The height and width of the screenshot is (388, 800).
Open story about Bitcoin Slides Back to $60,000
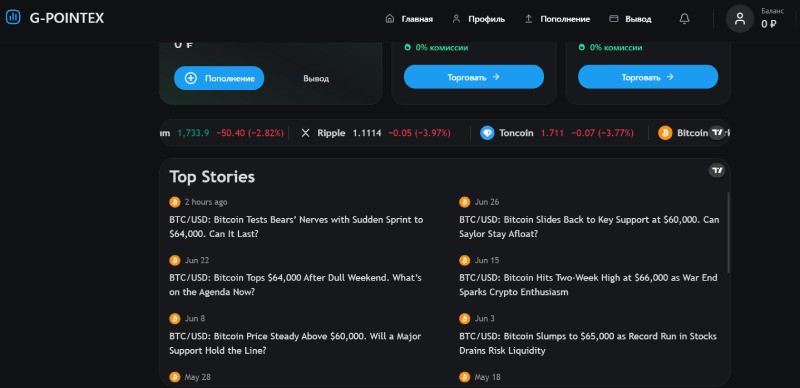(x=589, y=227)
